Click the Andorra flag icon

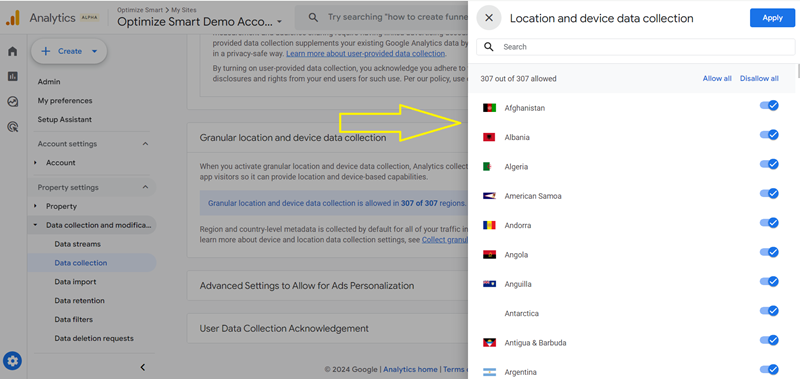[x=489, y=225]
